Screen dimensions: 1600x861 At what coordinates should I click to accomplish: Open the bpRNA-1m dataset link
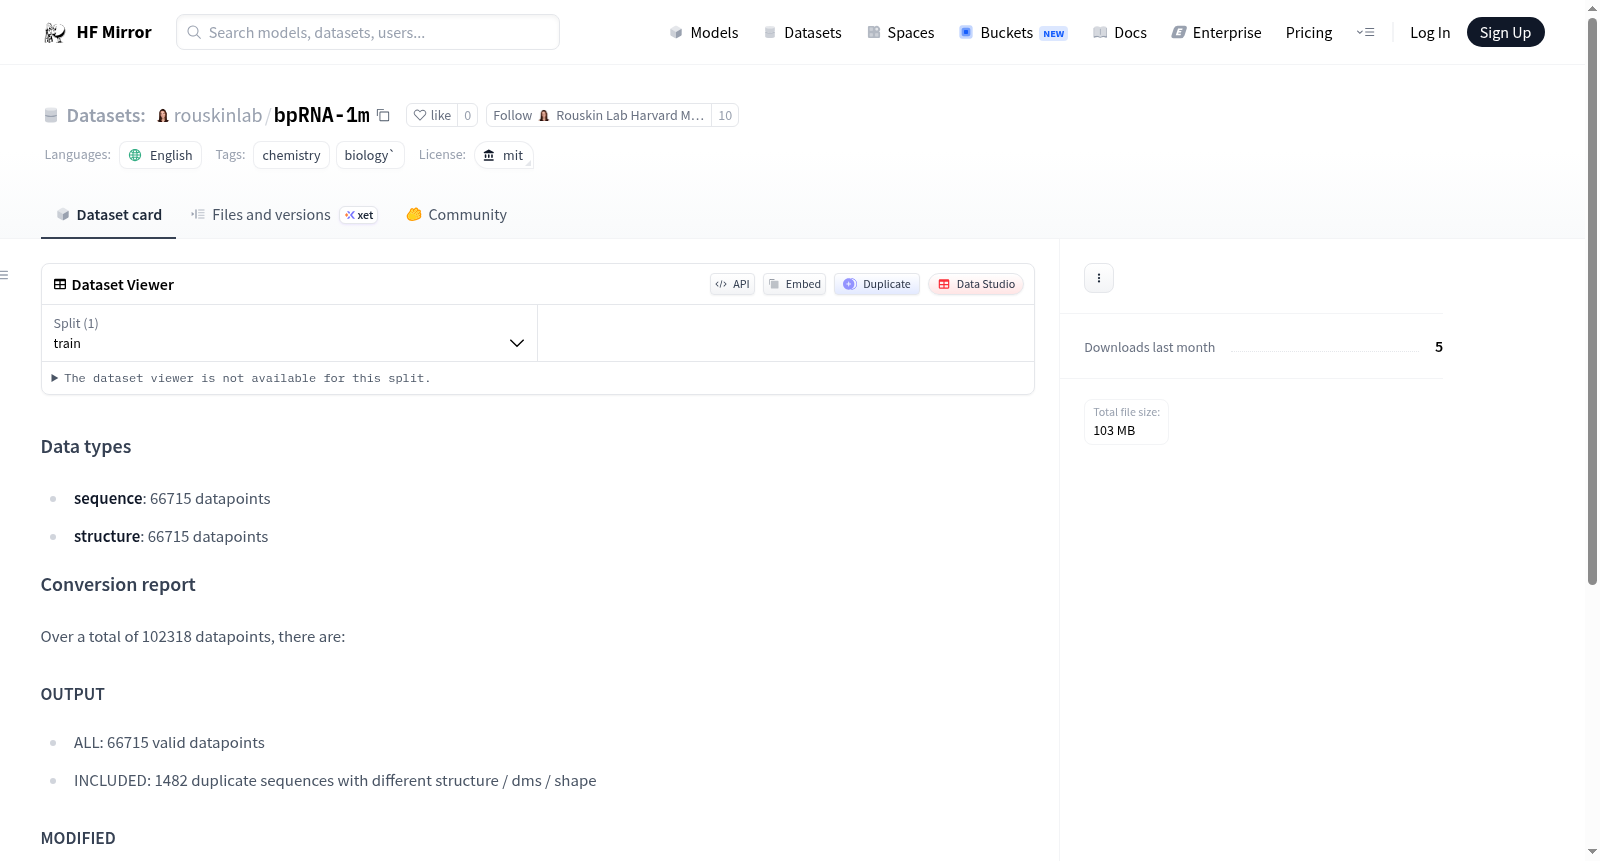(322, 116)
